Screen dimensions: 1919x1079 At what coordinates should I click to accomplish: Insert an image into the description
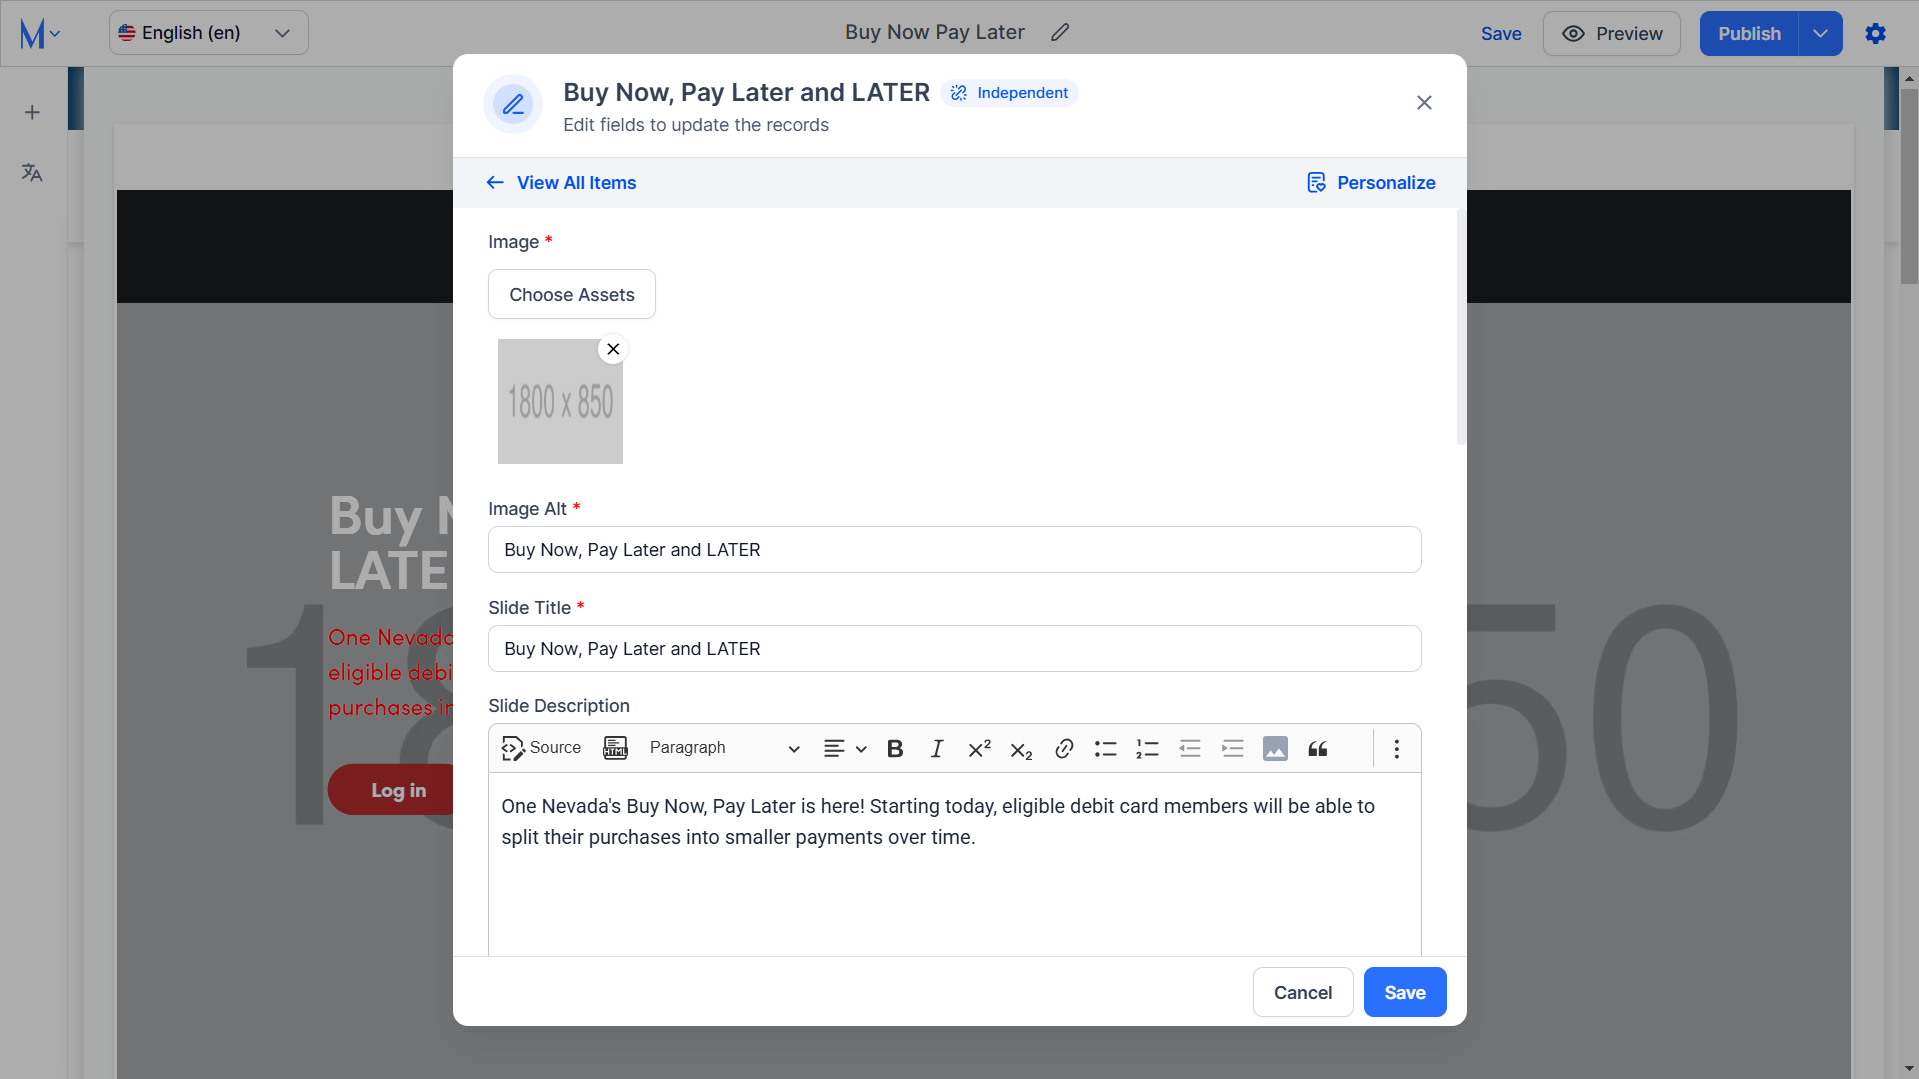click(x=1275, y=748)
